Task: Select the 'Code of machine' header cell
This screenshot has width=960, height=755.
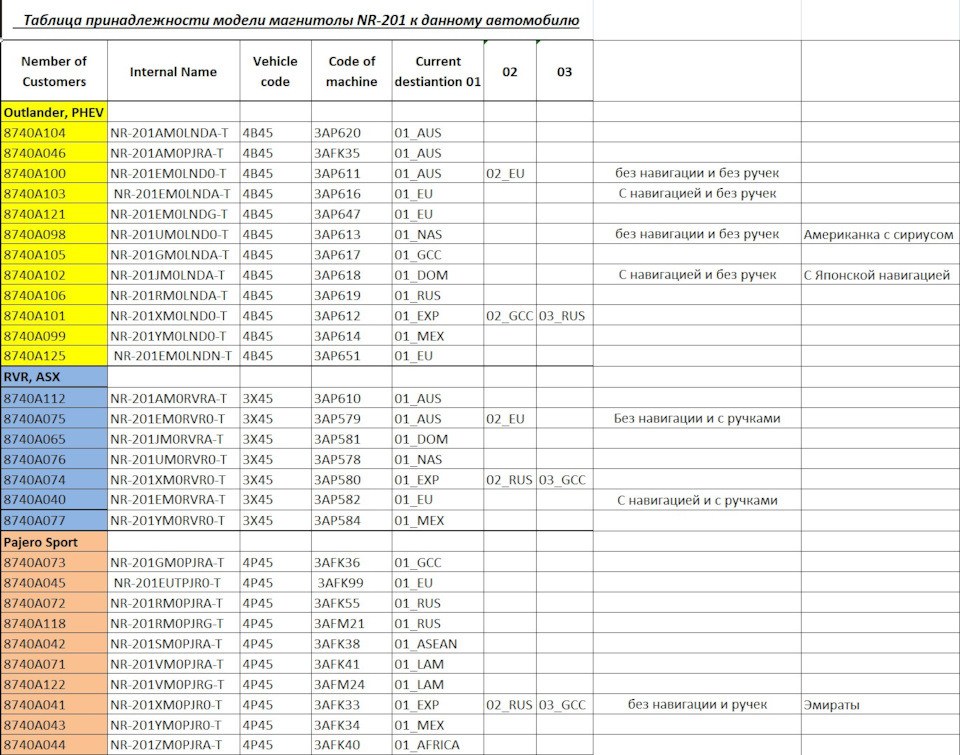Action: pos(351,71)
